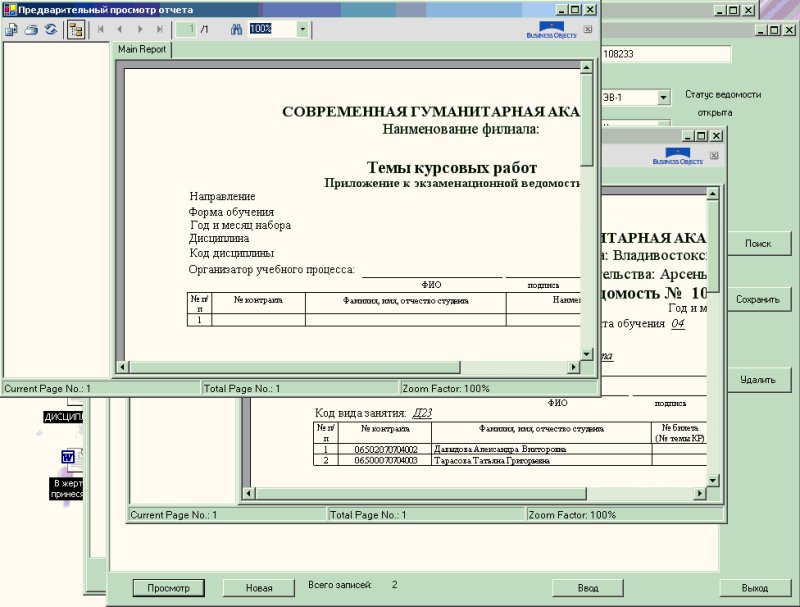Click the title bar application icon
The image size is (800, 607).
click(x=10, y=10)
